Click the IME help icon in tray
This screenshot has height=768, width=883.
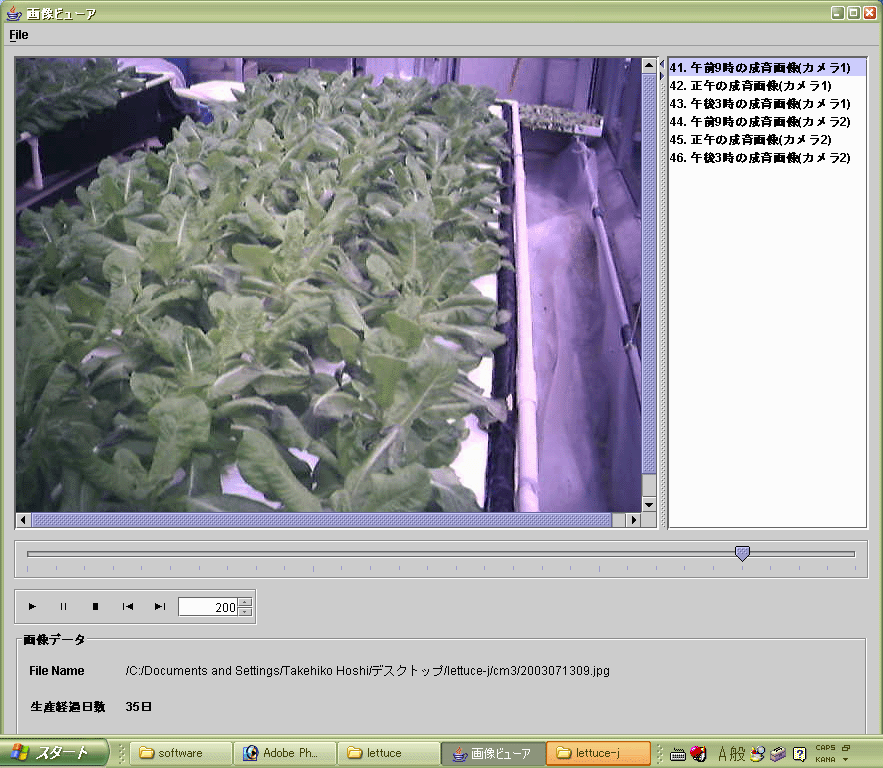[x=799, y=753]
